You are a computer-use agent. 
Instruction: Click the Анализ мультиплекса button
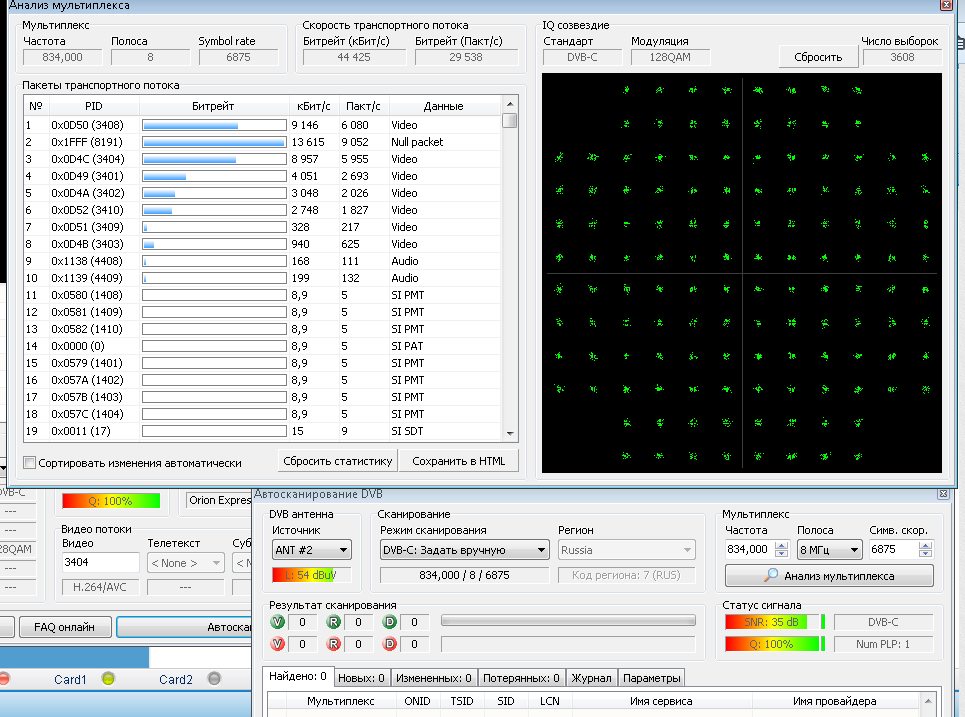(x=829, y=576)
